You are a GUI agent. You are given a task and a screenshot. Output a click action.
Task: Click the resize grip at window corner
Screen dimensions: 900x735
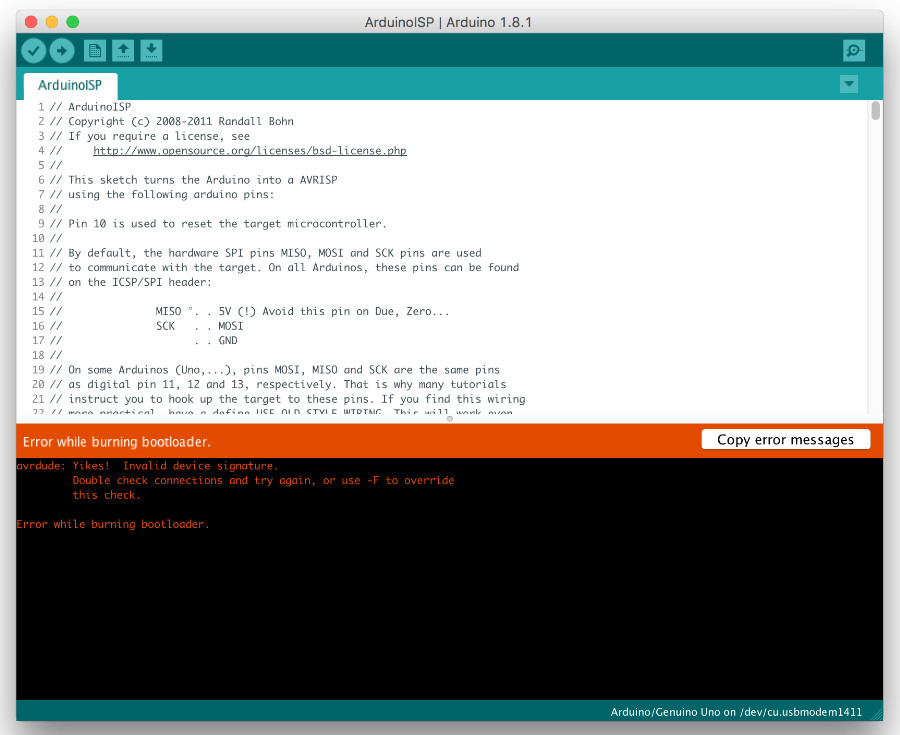[877, 715]
